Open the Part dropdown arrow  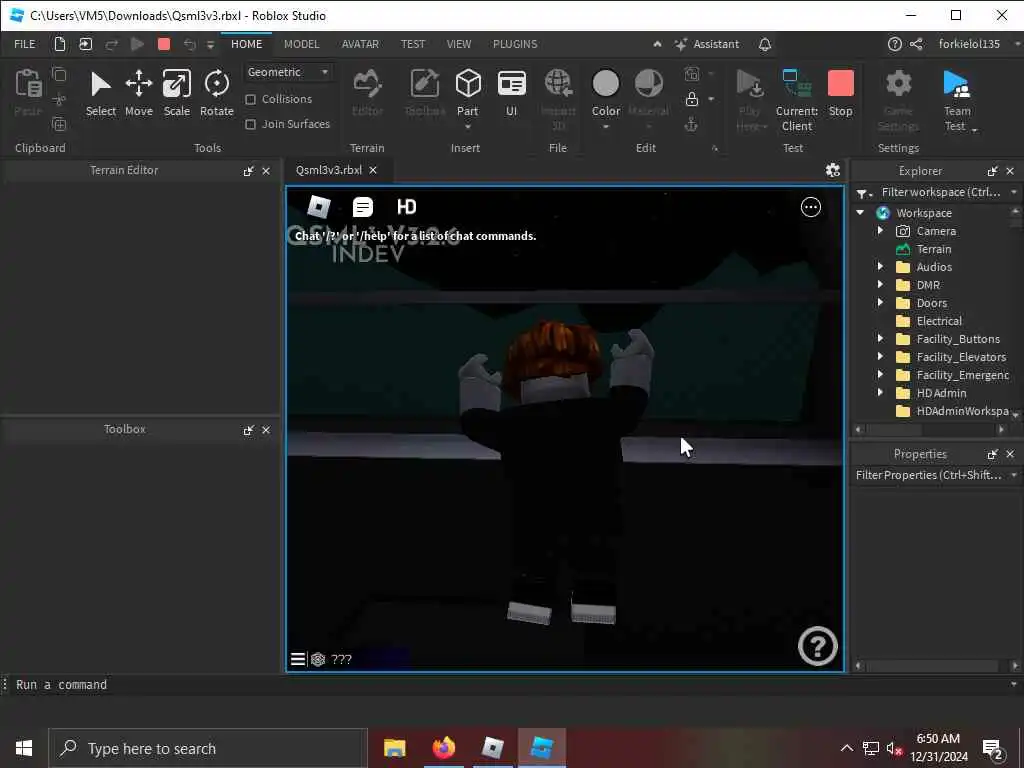pos(468,127)
